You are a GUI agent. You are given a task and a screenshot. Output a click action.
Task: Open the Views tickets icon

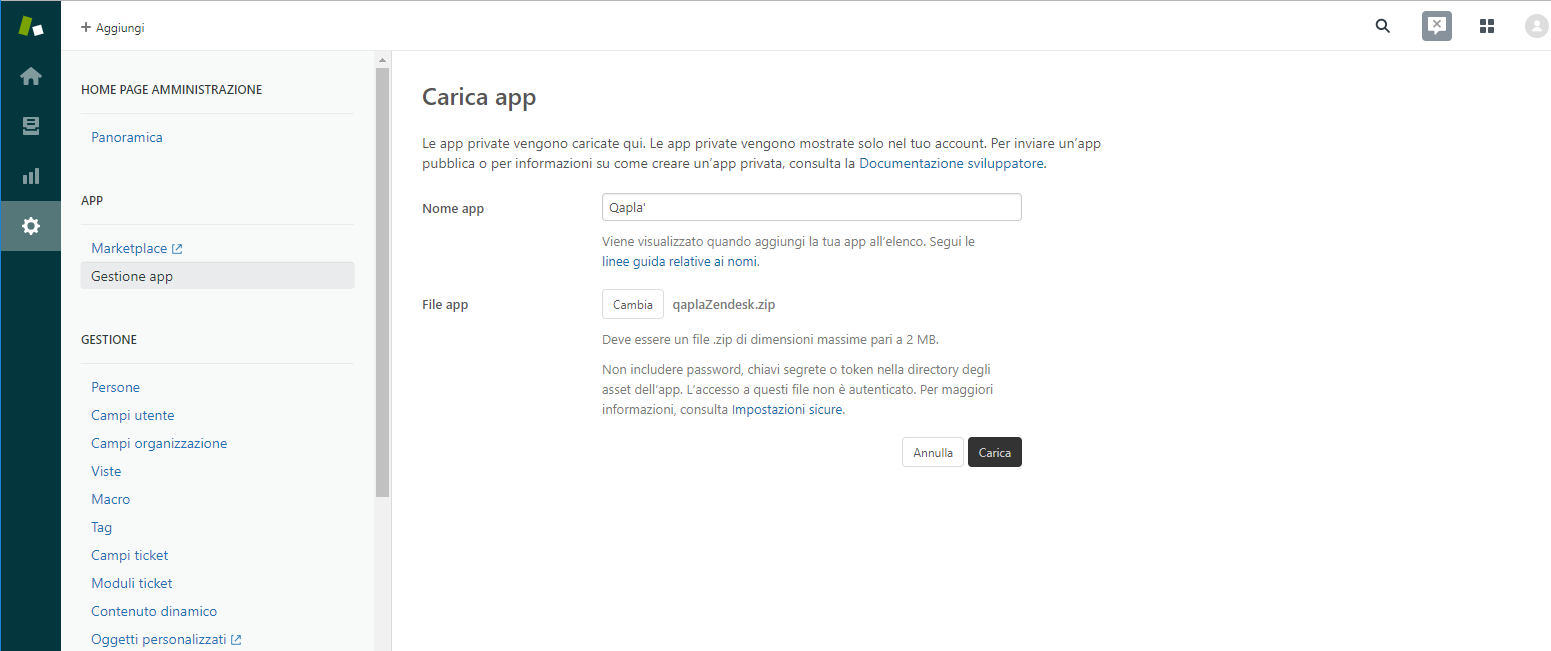[31, 126]
